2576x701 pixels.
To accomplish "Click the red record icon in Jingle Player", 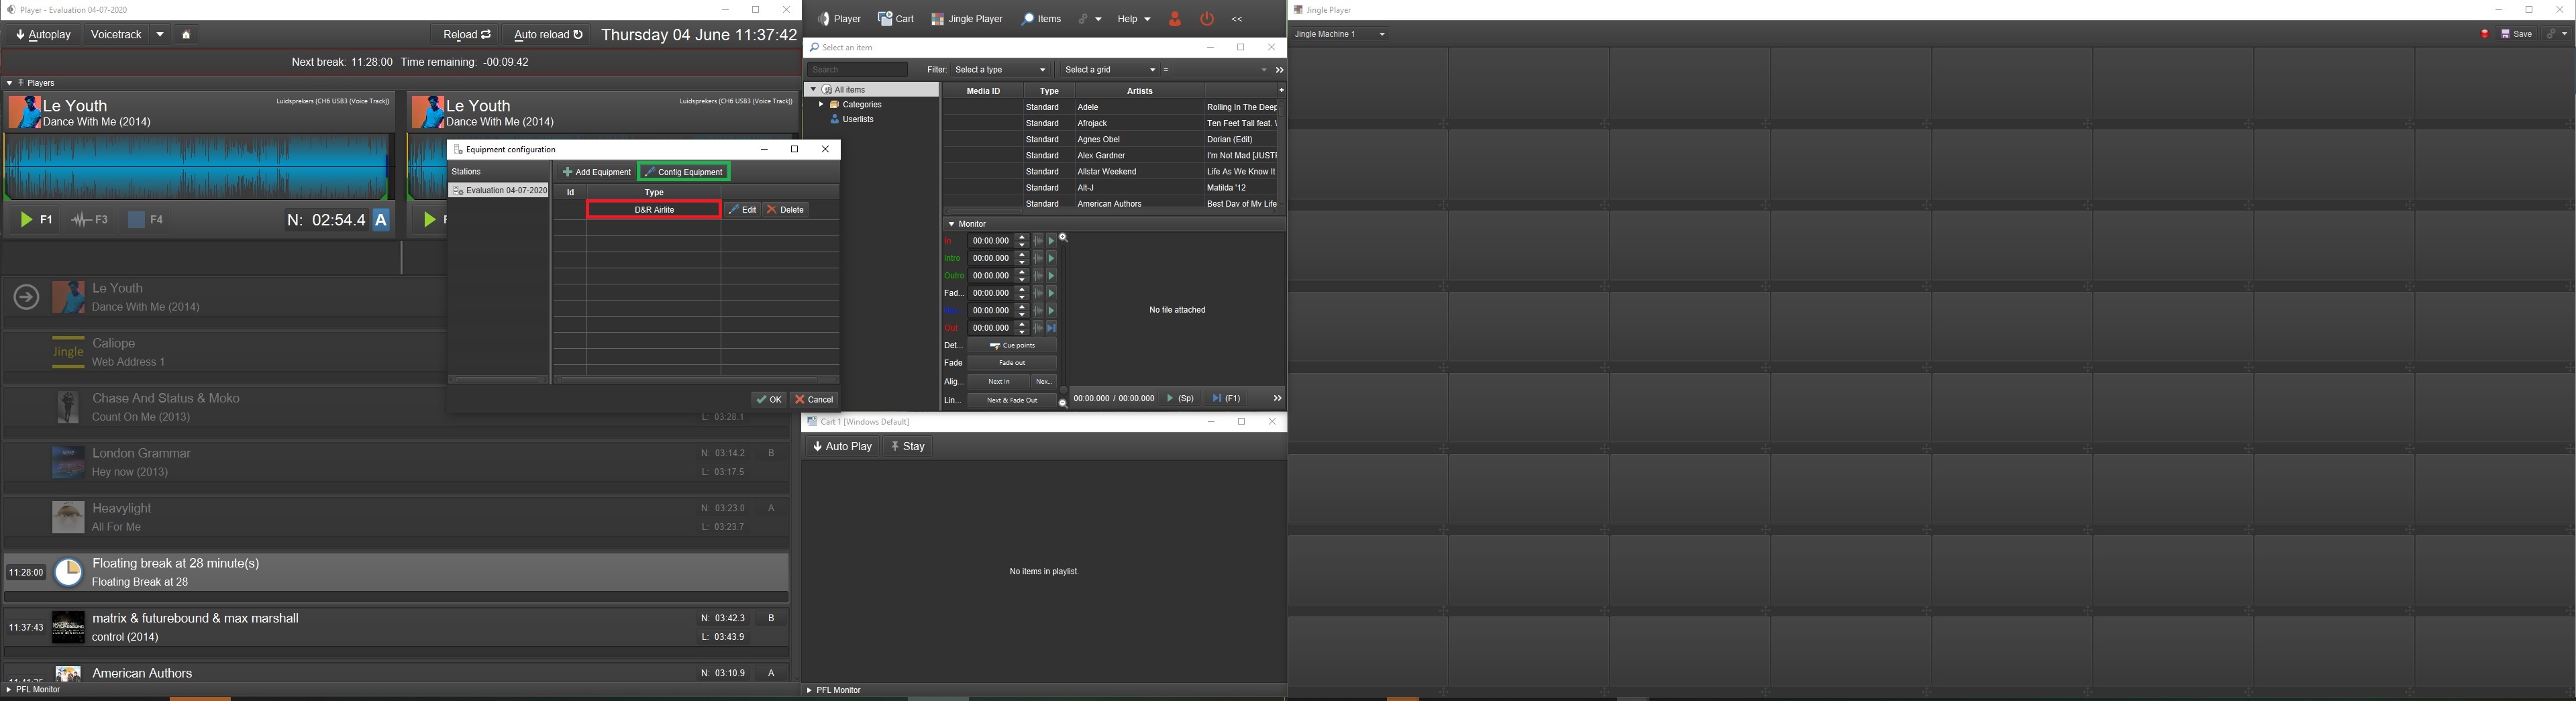I will (2484, 34).
